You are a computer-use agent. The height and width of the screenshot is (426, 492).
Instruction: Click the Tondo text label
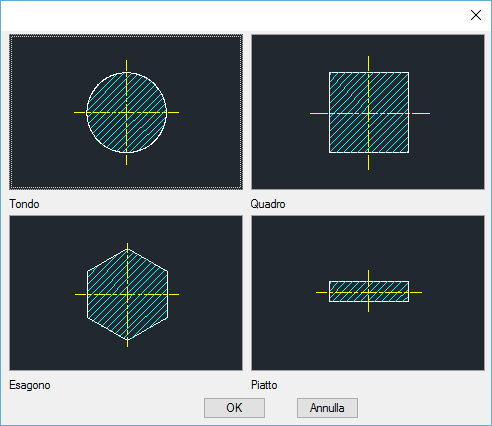click(x=24, y=204)
